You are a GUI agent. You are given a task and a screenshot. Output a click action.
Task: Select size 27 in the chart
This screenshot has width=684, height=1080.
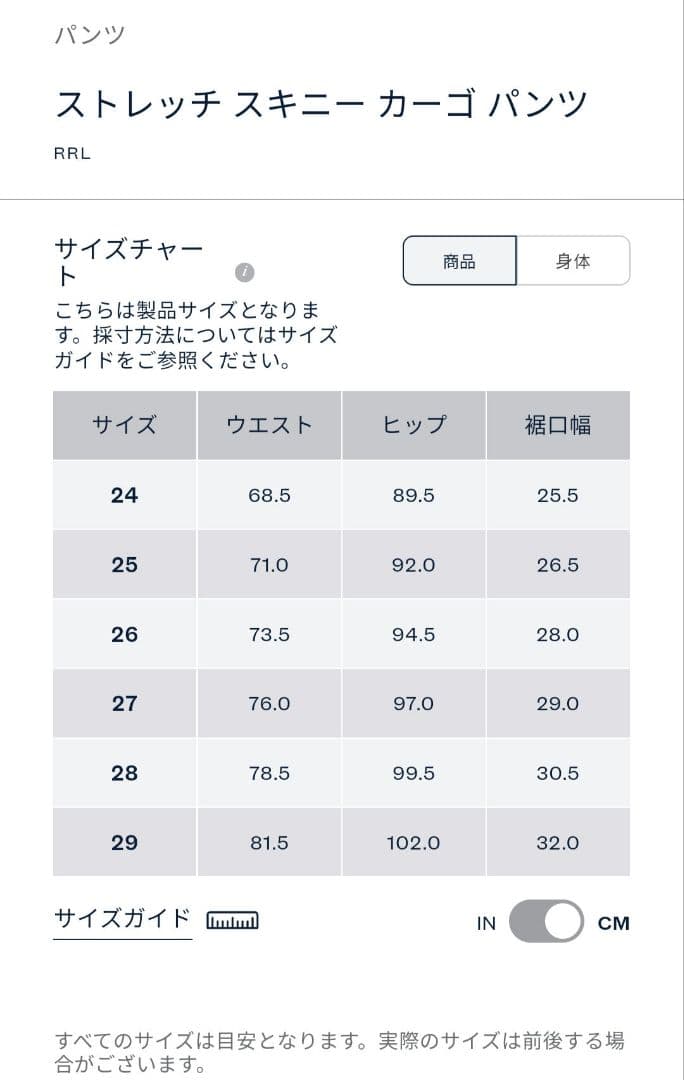click(x=124, y=703)
